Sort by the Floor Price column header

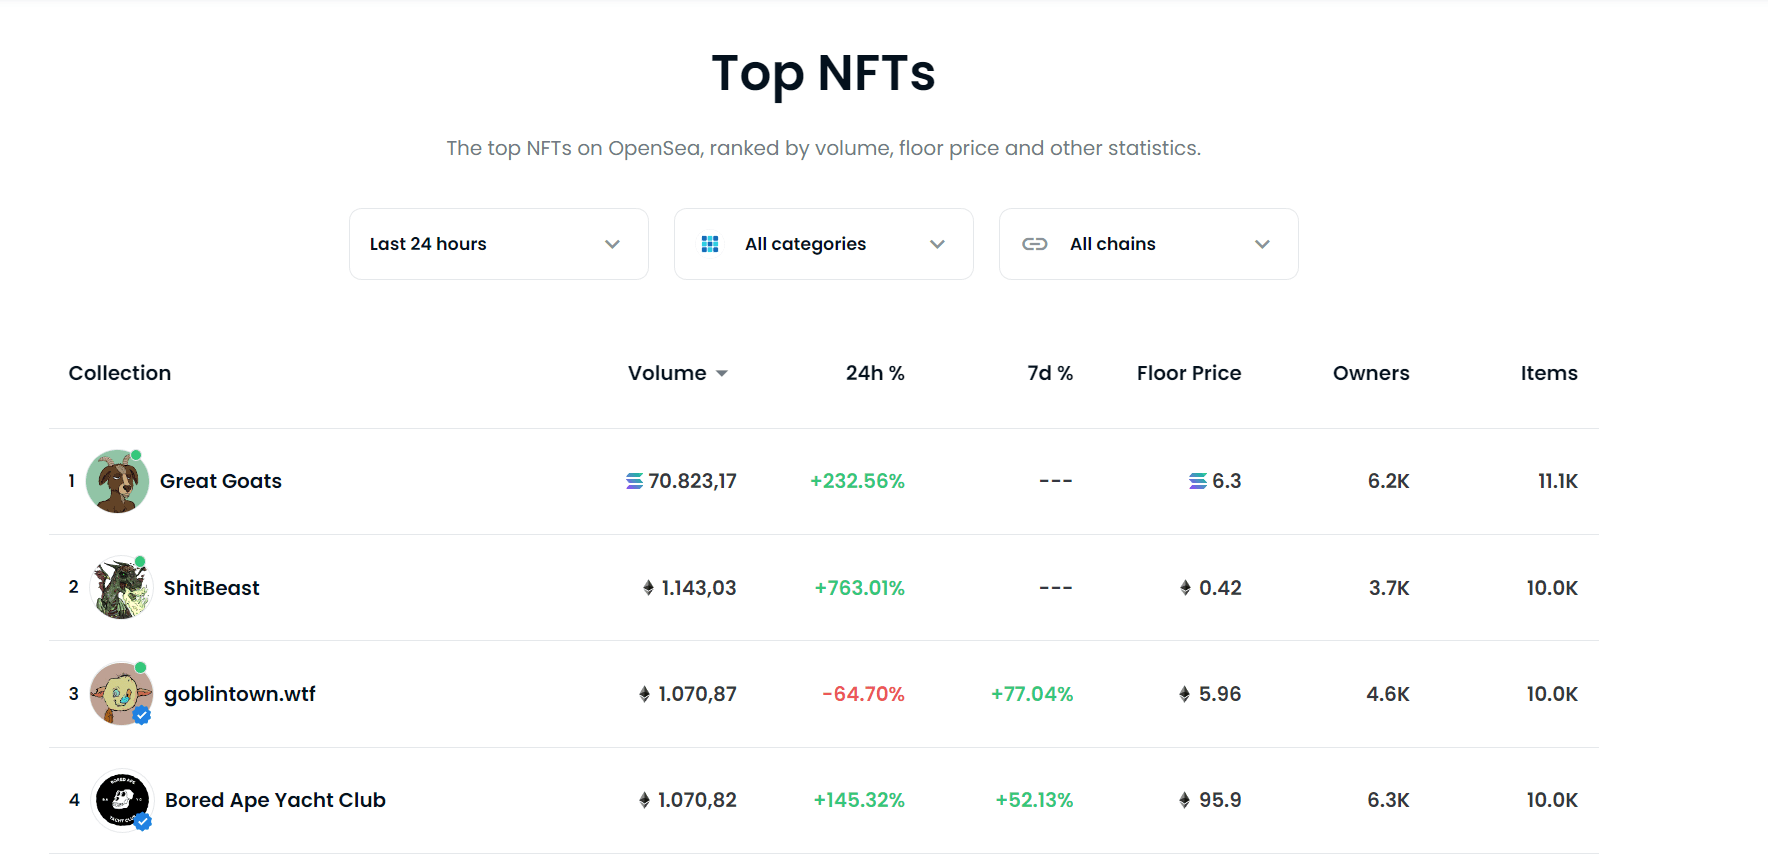[1188, 373]
